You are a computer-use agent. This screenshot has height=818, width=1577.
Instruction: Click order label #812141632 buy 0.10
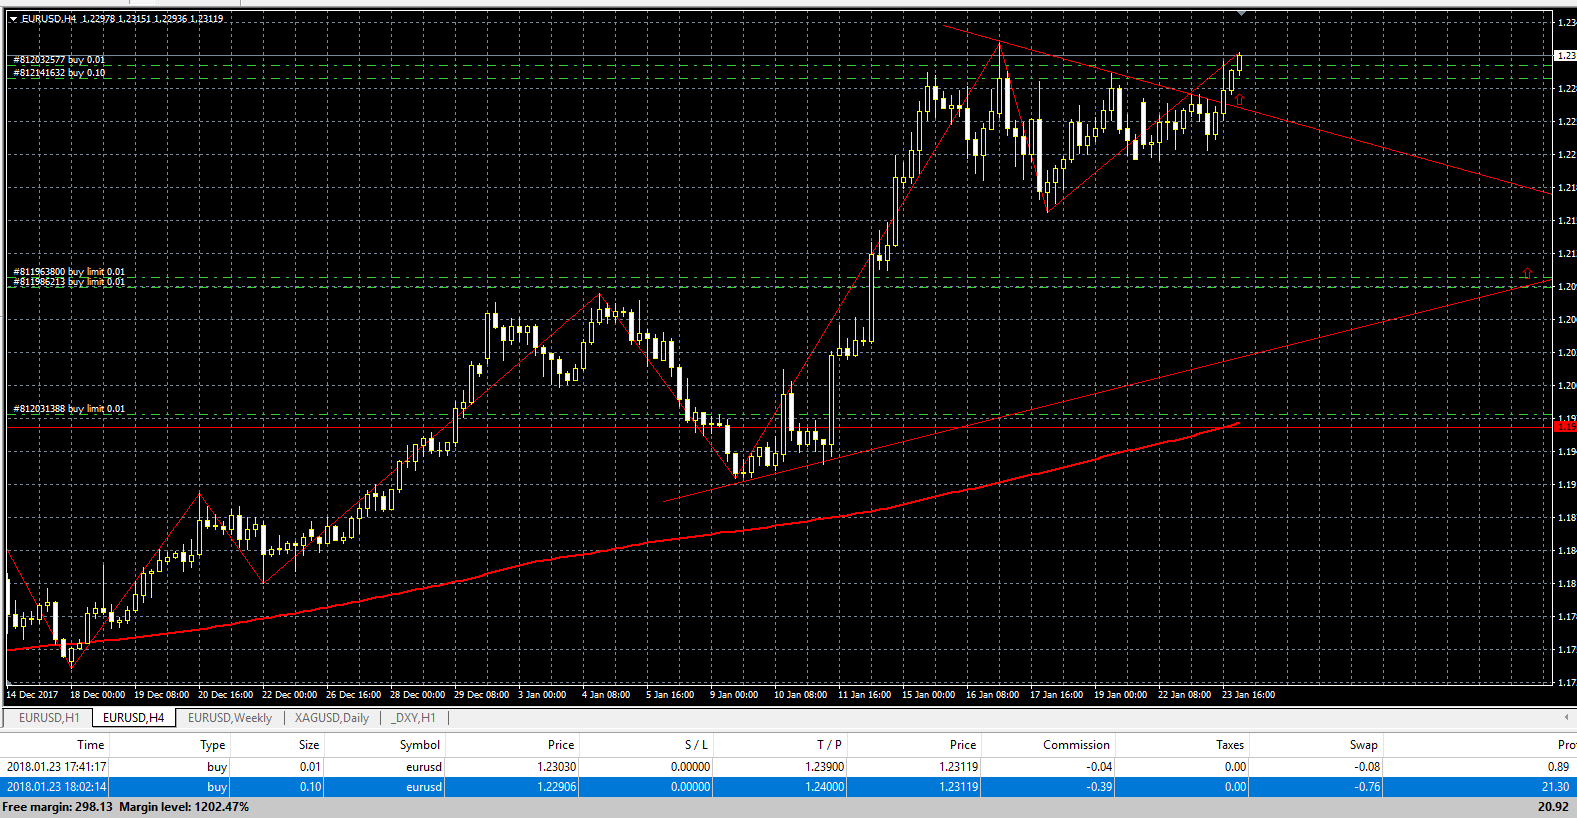coord(59,73)
